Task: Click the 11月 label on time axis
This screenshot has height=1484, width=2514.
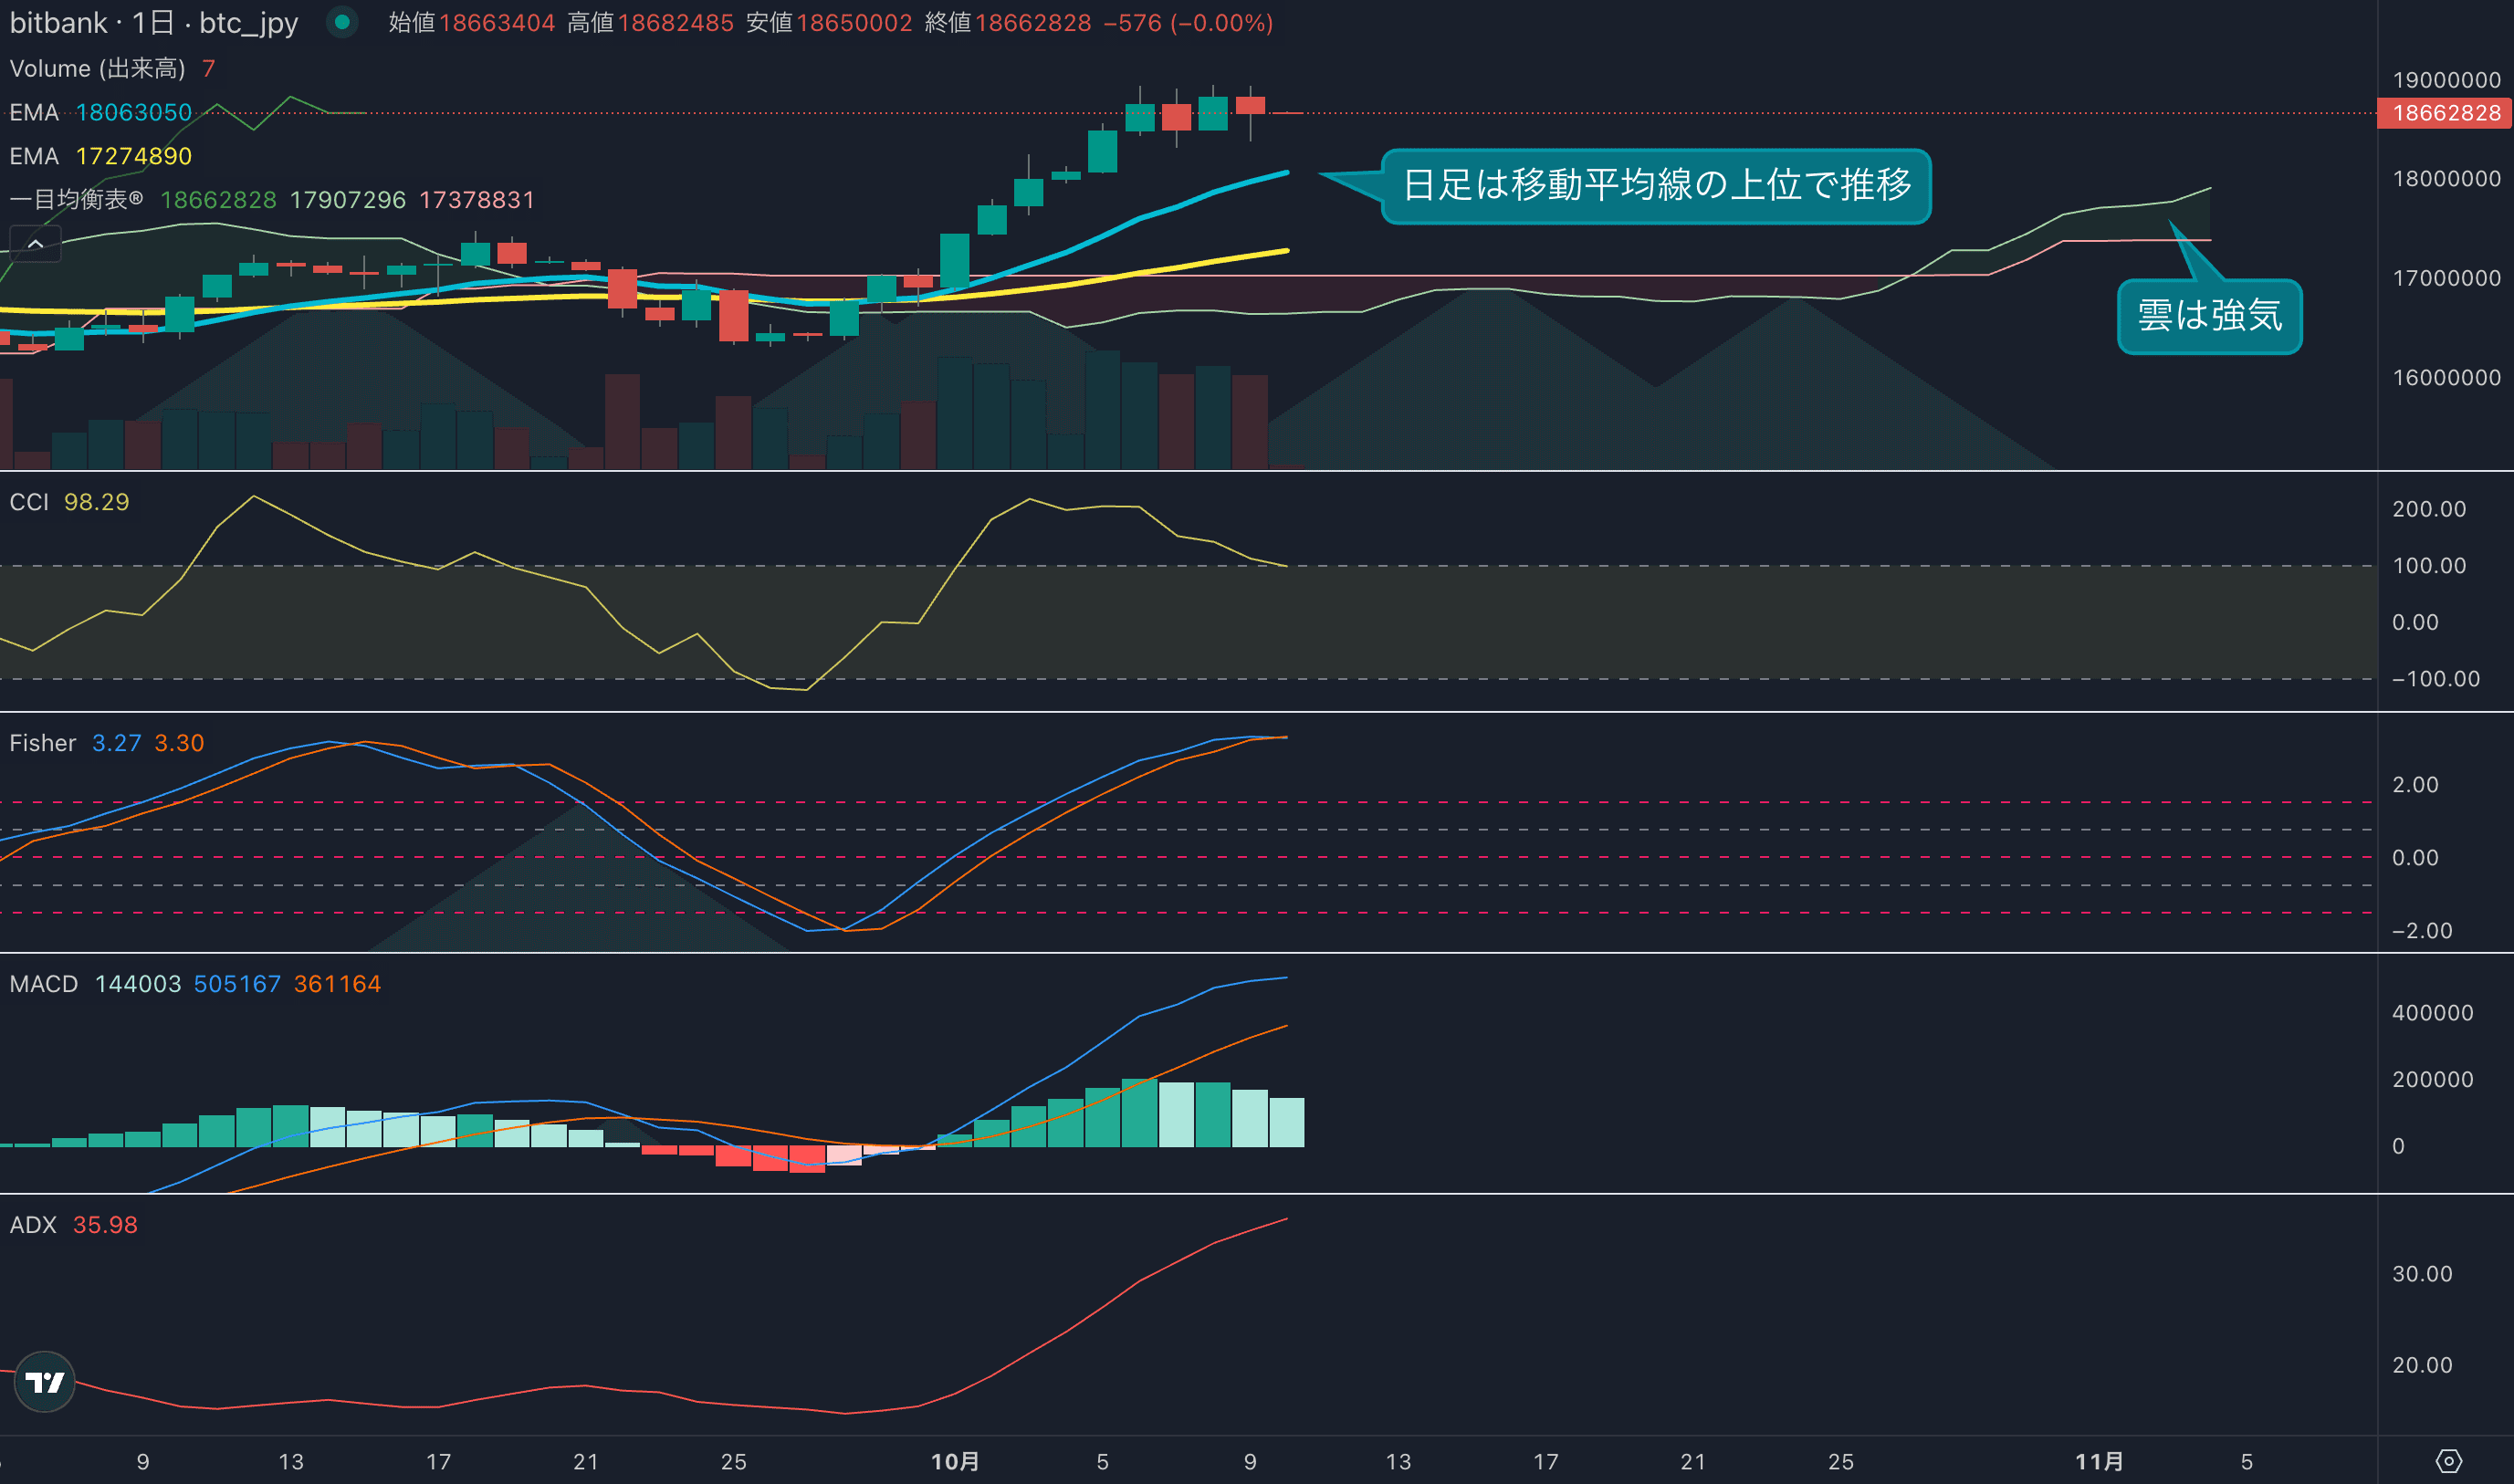Action: (x=2098, y=1461)
